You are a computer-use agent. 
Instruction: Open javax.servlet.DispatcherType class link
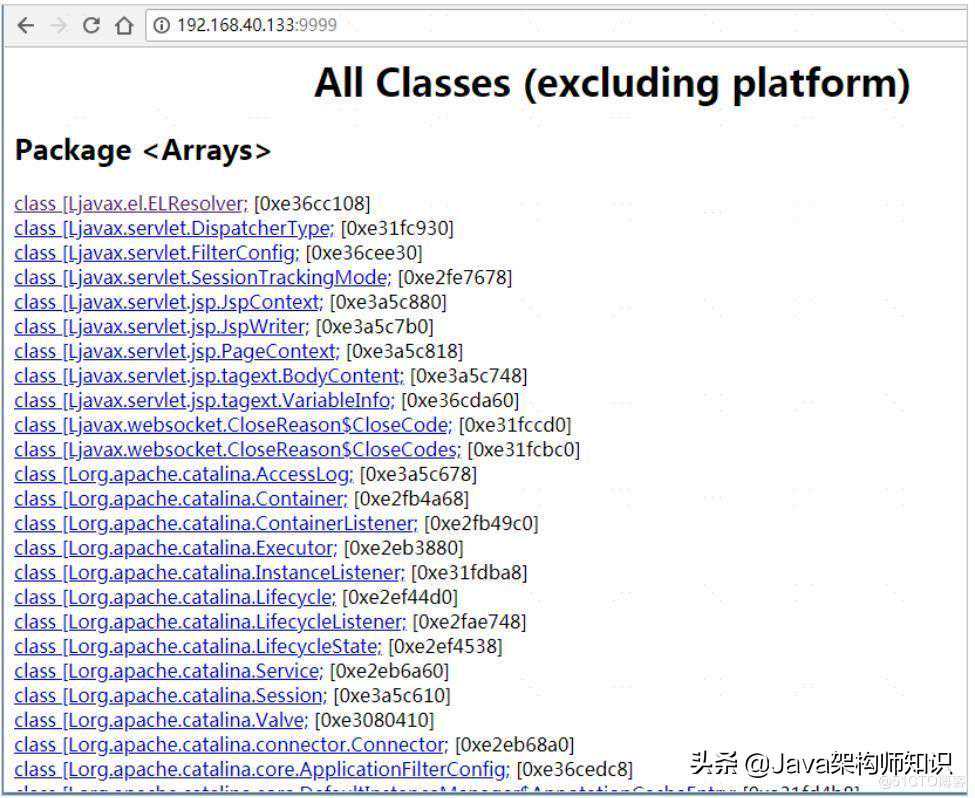pos(173,229)
